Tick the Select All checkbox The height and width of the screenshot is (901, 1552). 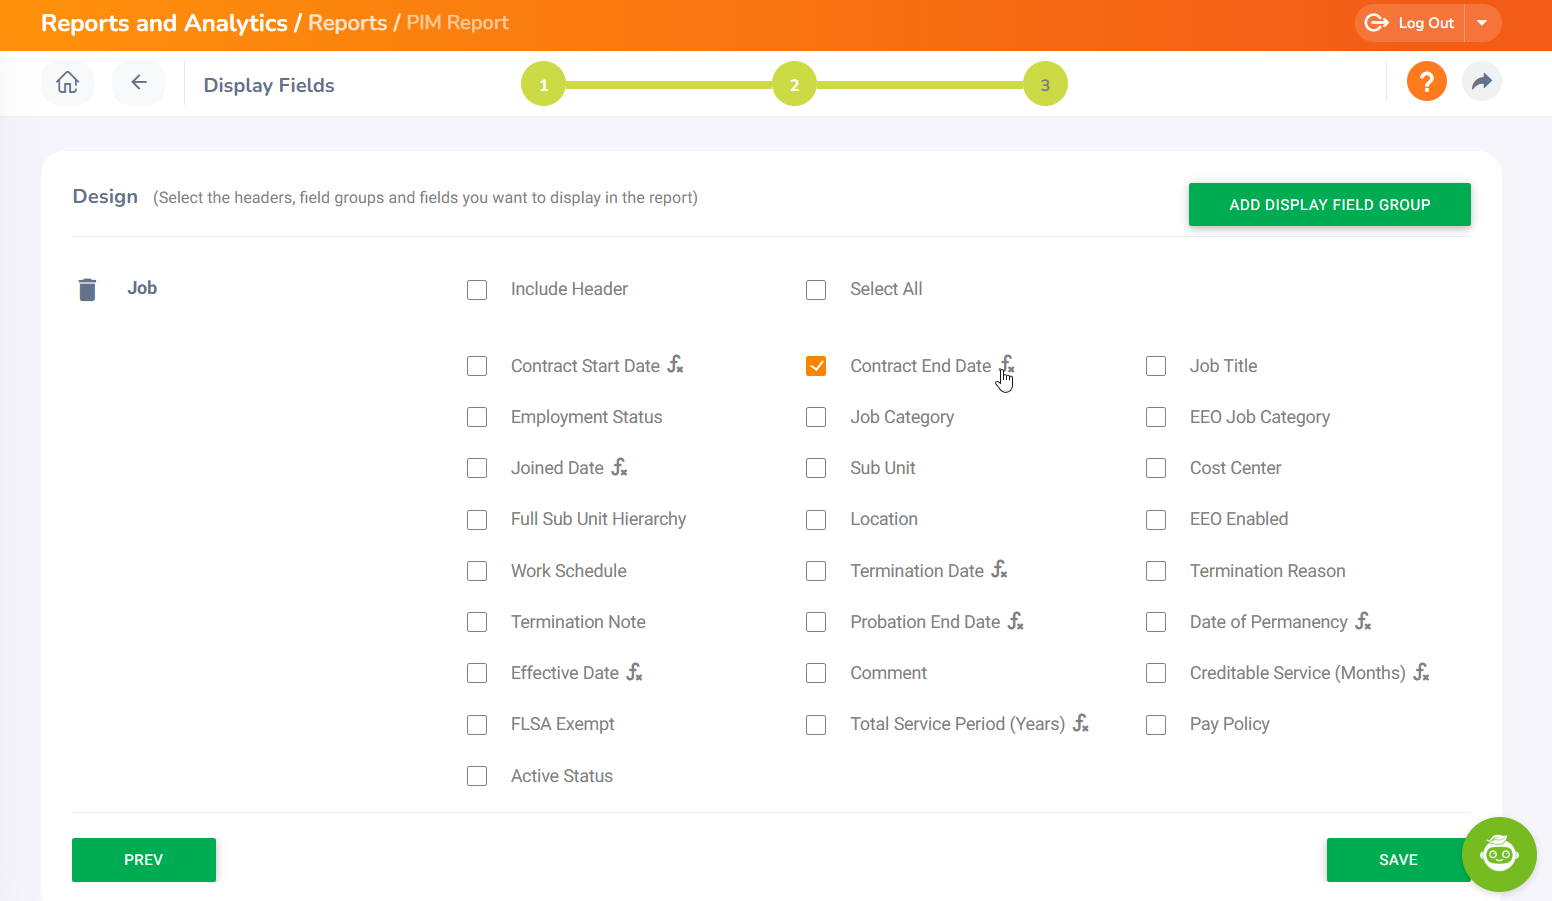tap(816, 290)
